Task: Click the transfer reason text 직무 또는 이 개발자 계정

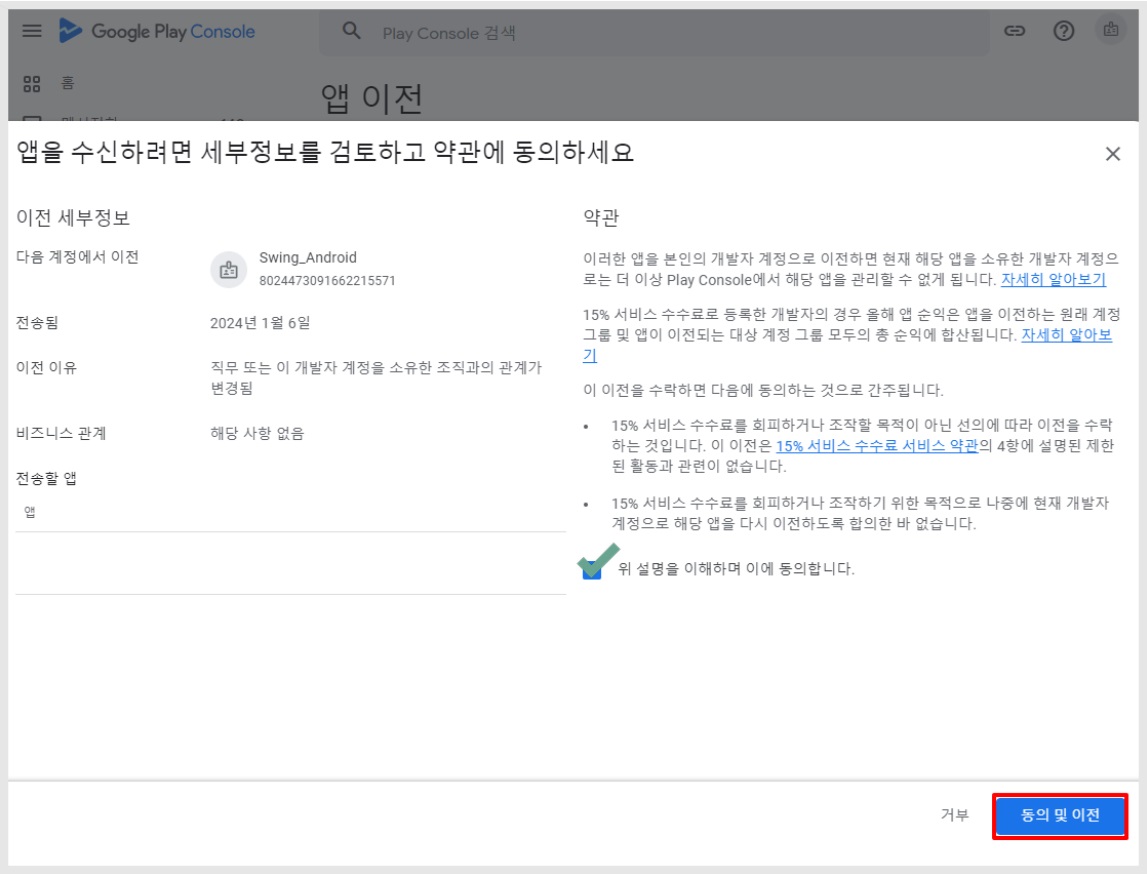Action: pos(376,377)
